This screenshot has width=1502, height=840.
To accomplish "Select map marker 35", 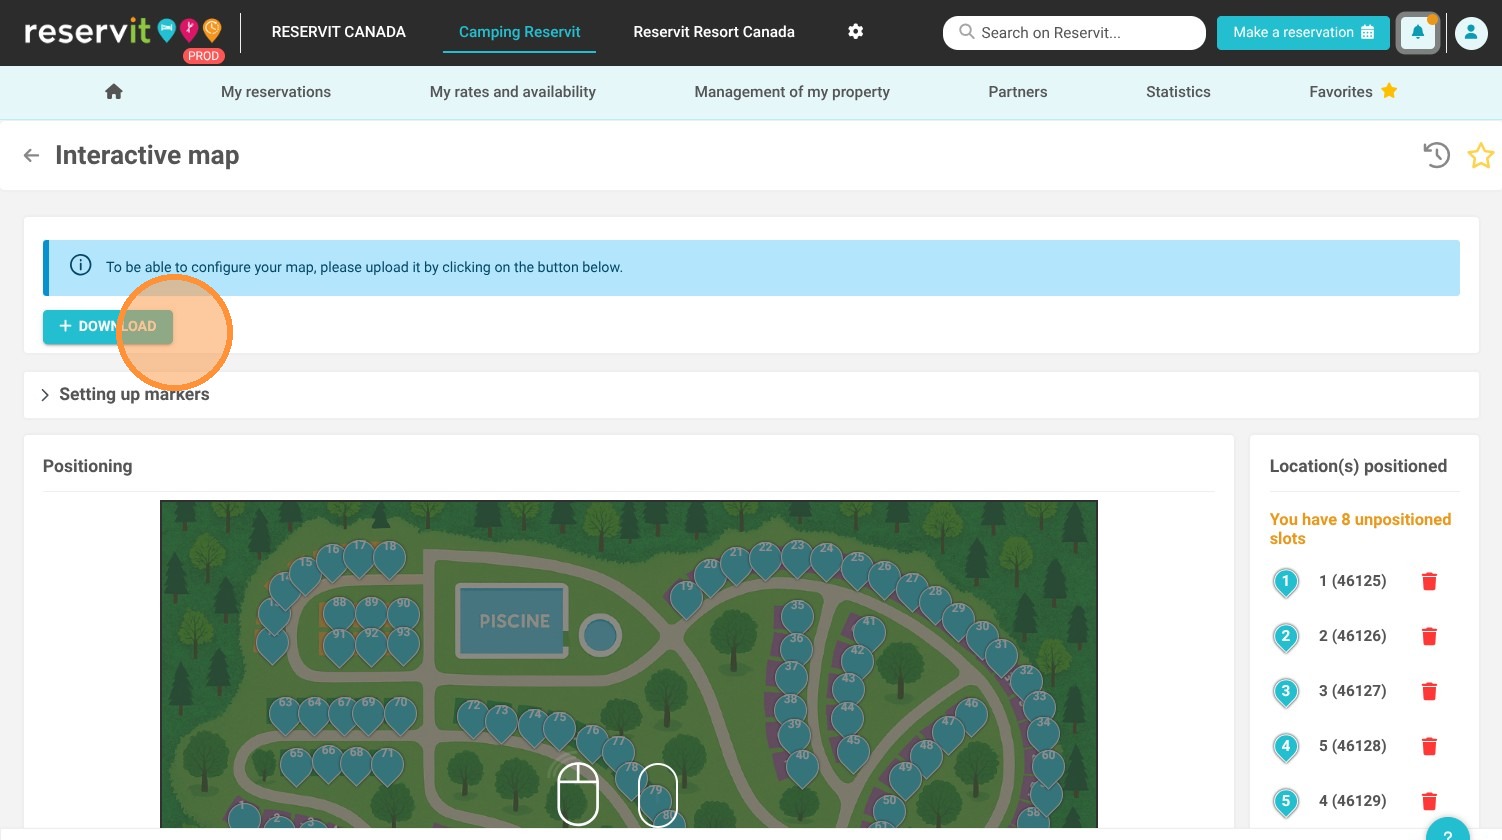I will (x=797, y=616).
